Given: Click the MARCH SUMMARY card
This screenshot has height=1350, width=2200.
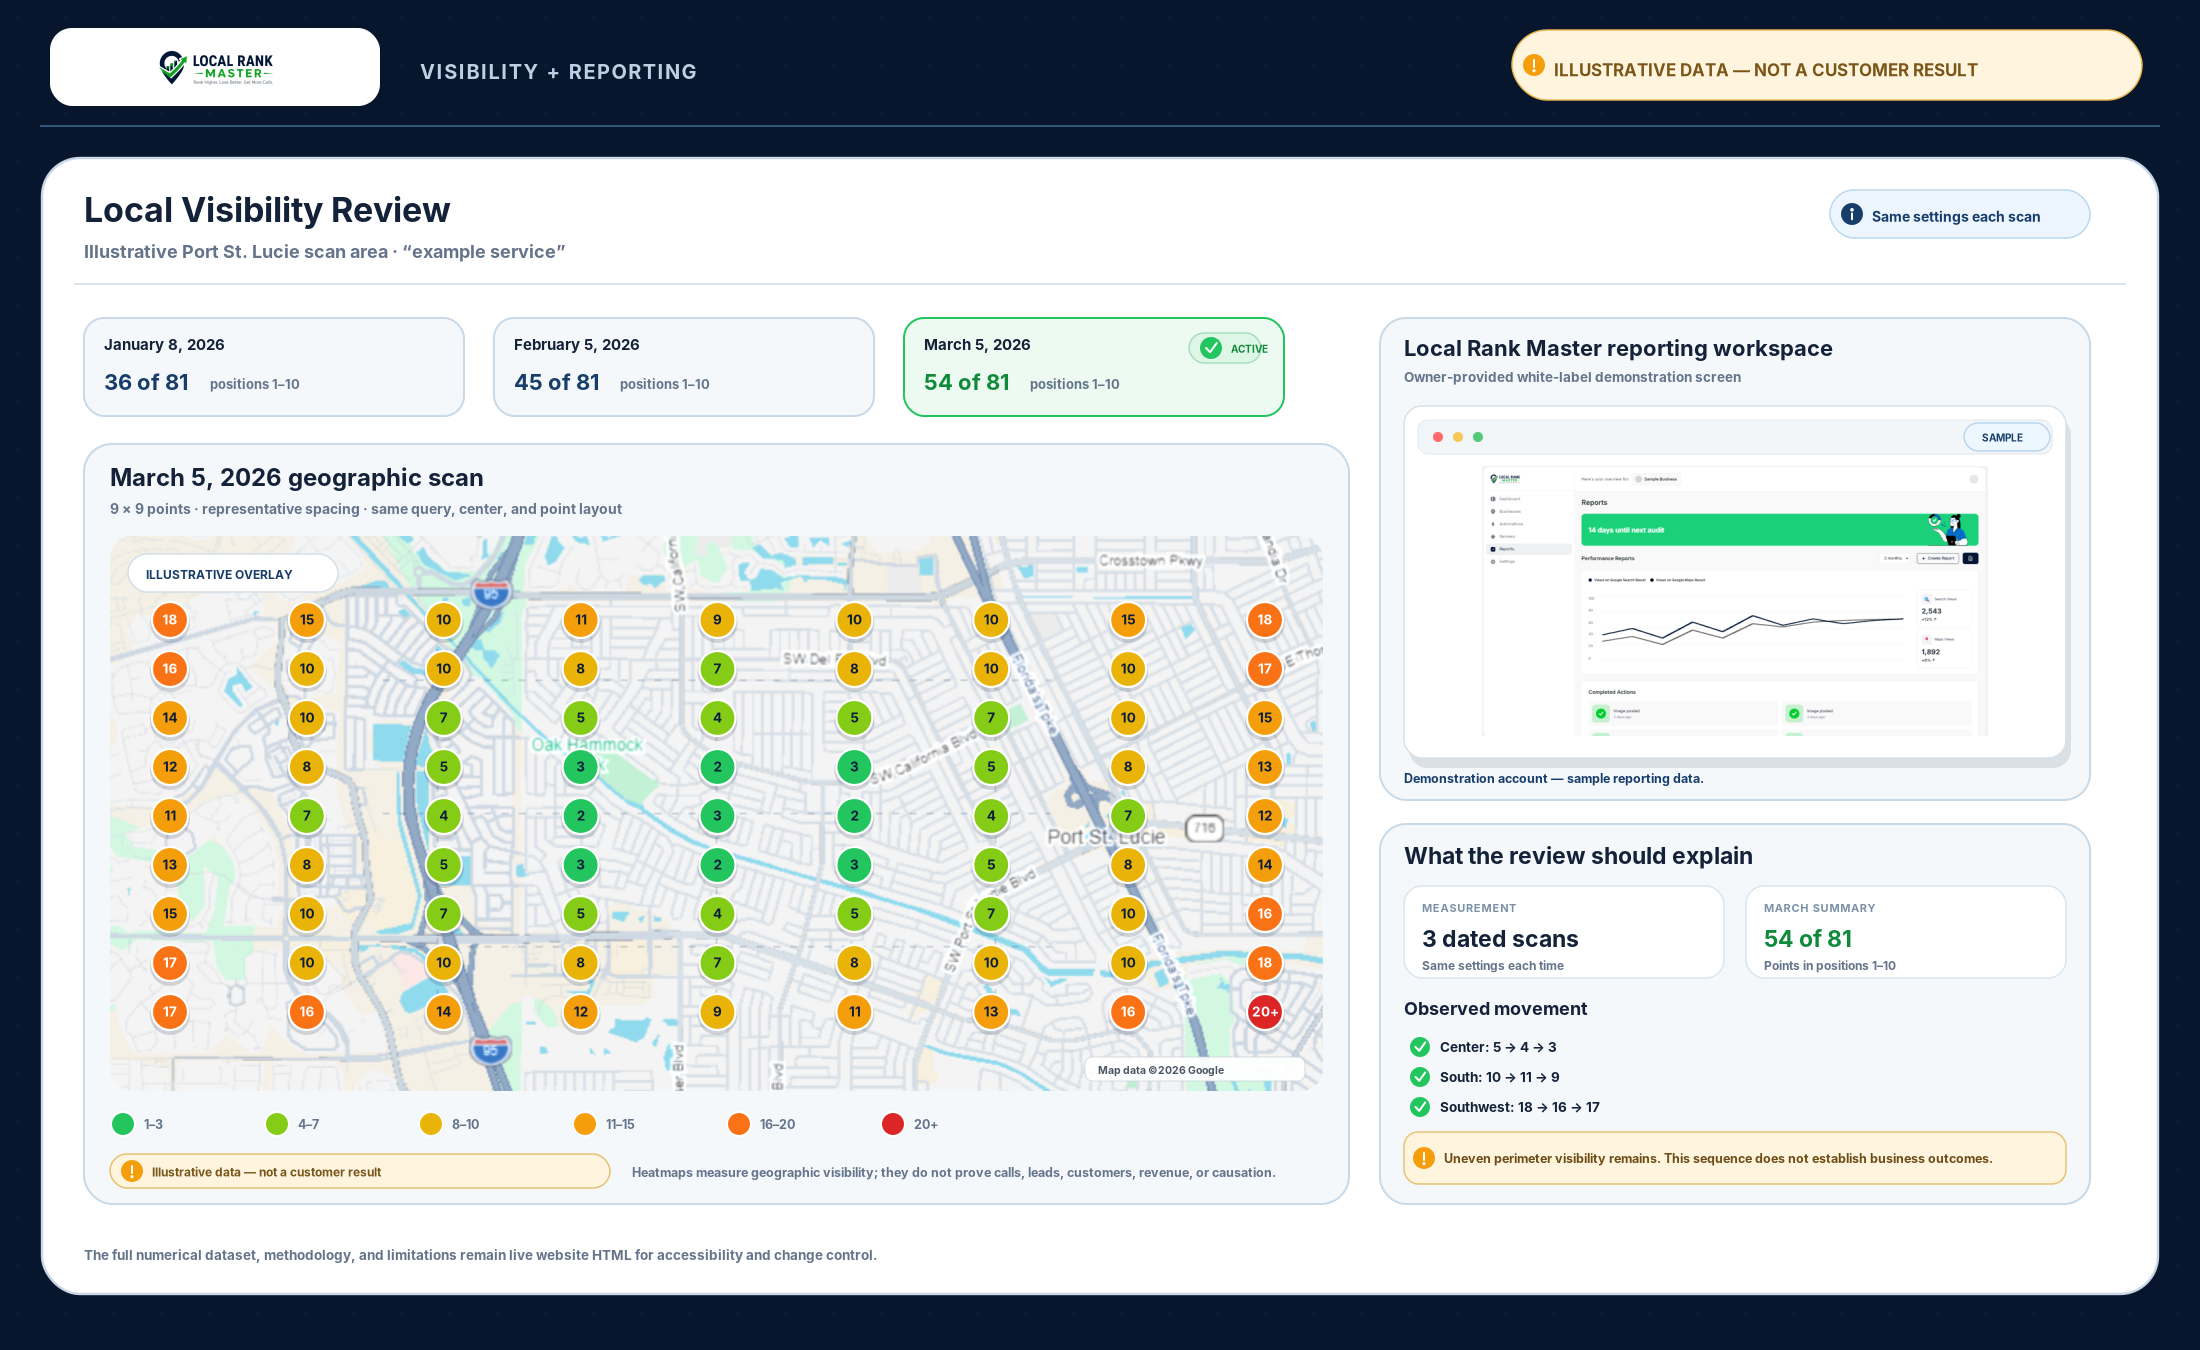Looking at the screenshot, I should click(x=1906, y=932).
